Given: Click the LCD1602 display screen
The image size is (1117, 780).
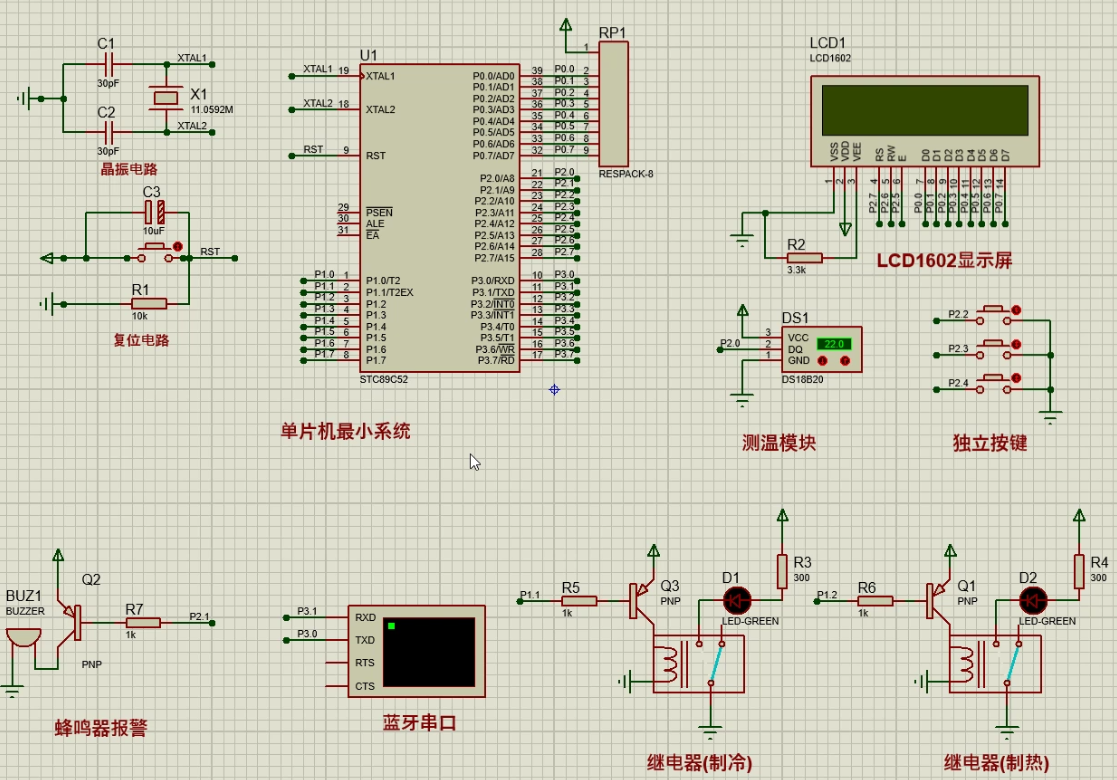Looking at the screenshot, I should pos(924,110).
